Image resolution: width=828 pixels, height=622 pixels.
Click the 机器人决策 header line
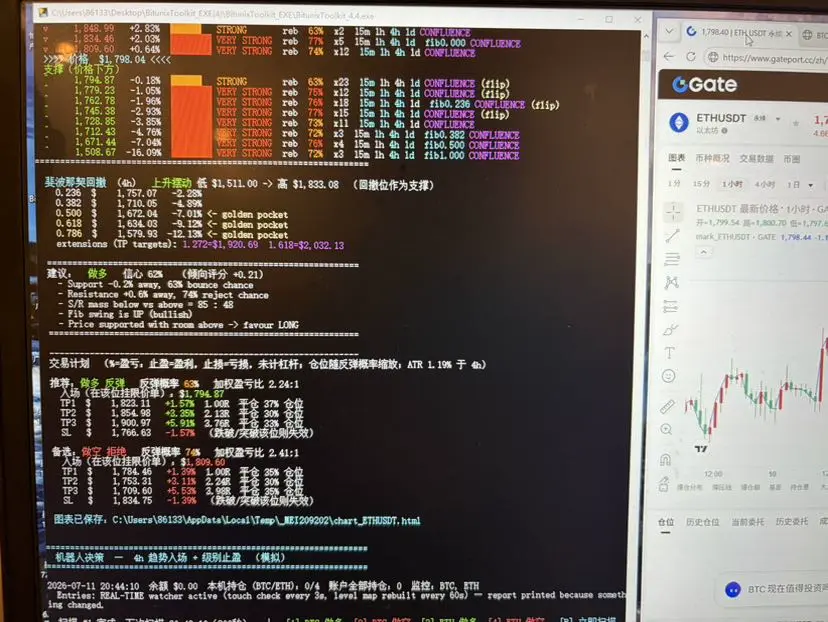pos(169,558)
